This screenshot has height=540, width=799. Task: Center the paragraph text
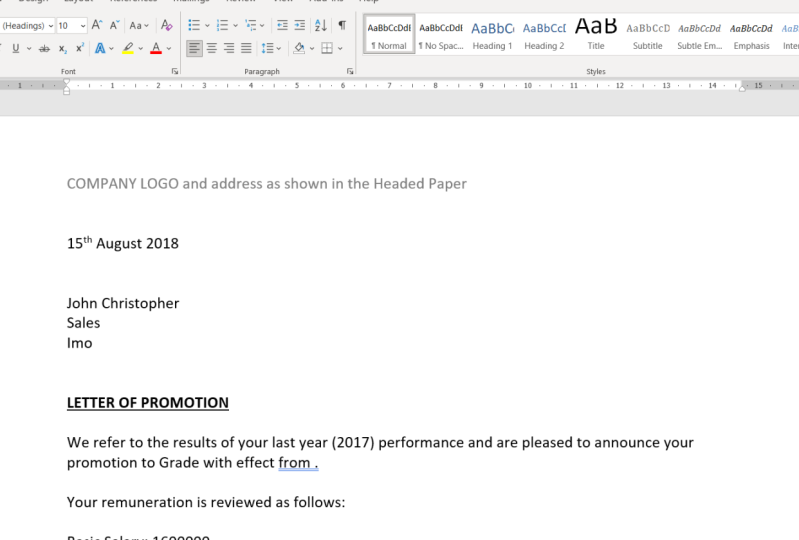coord(211,48)
